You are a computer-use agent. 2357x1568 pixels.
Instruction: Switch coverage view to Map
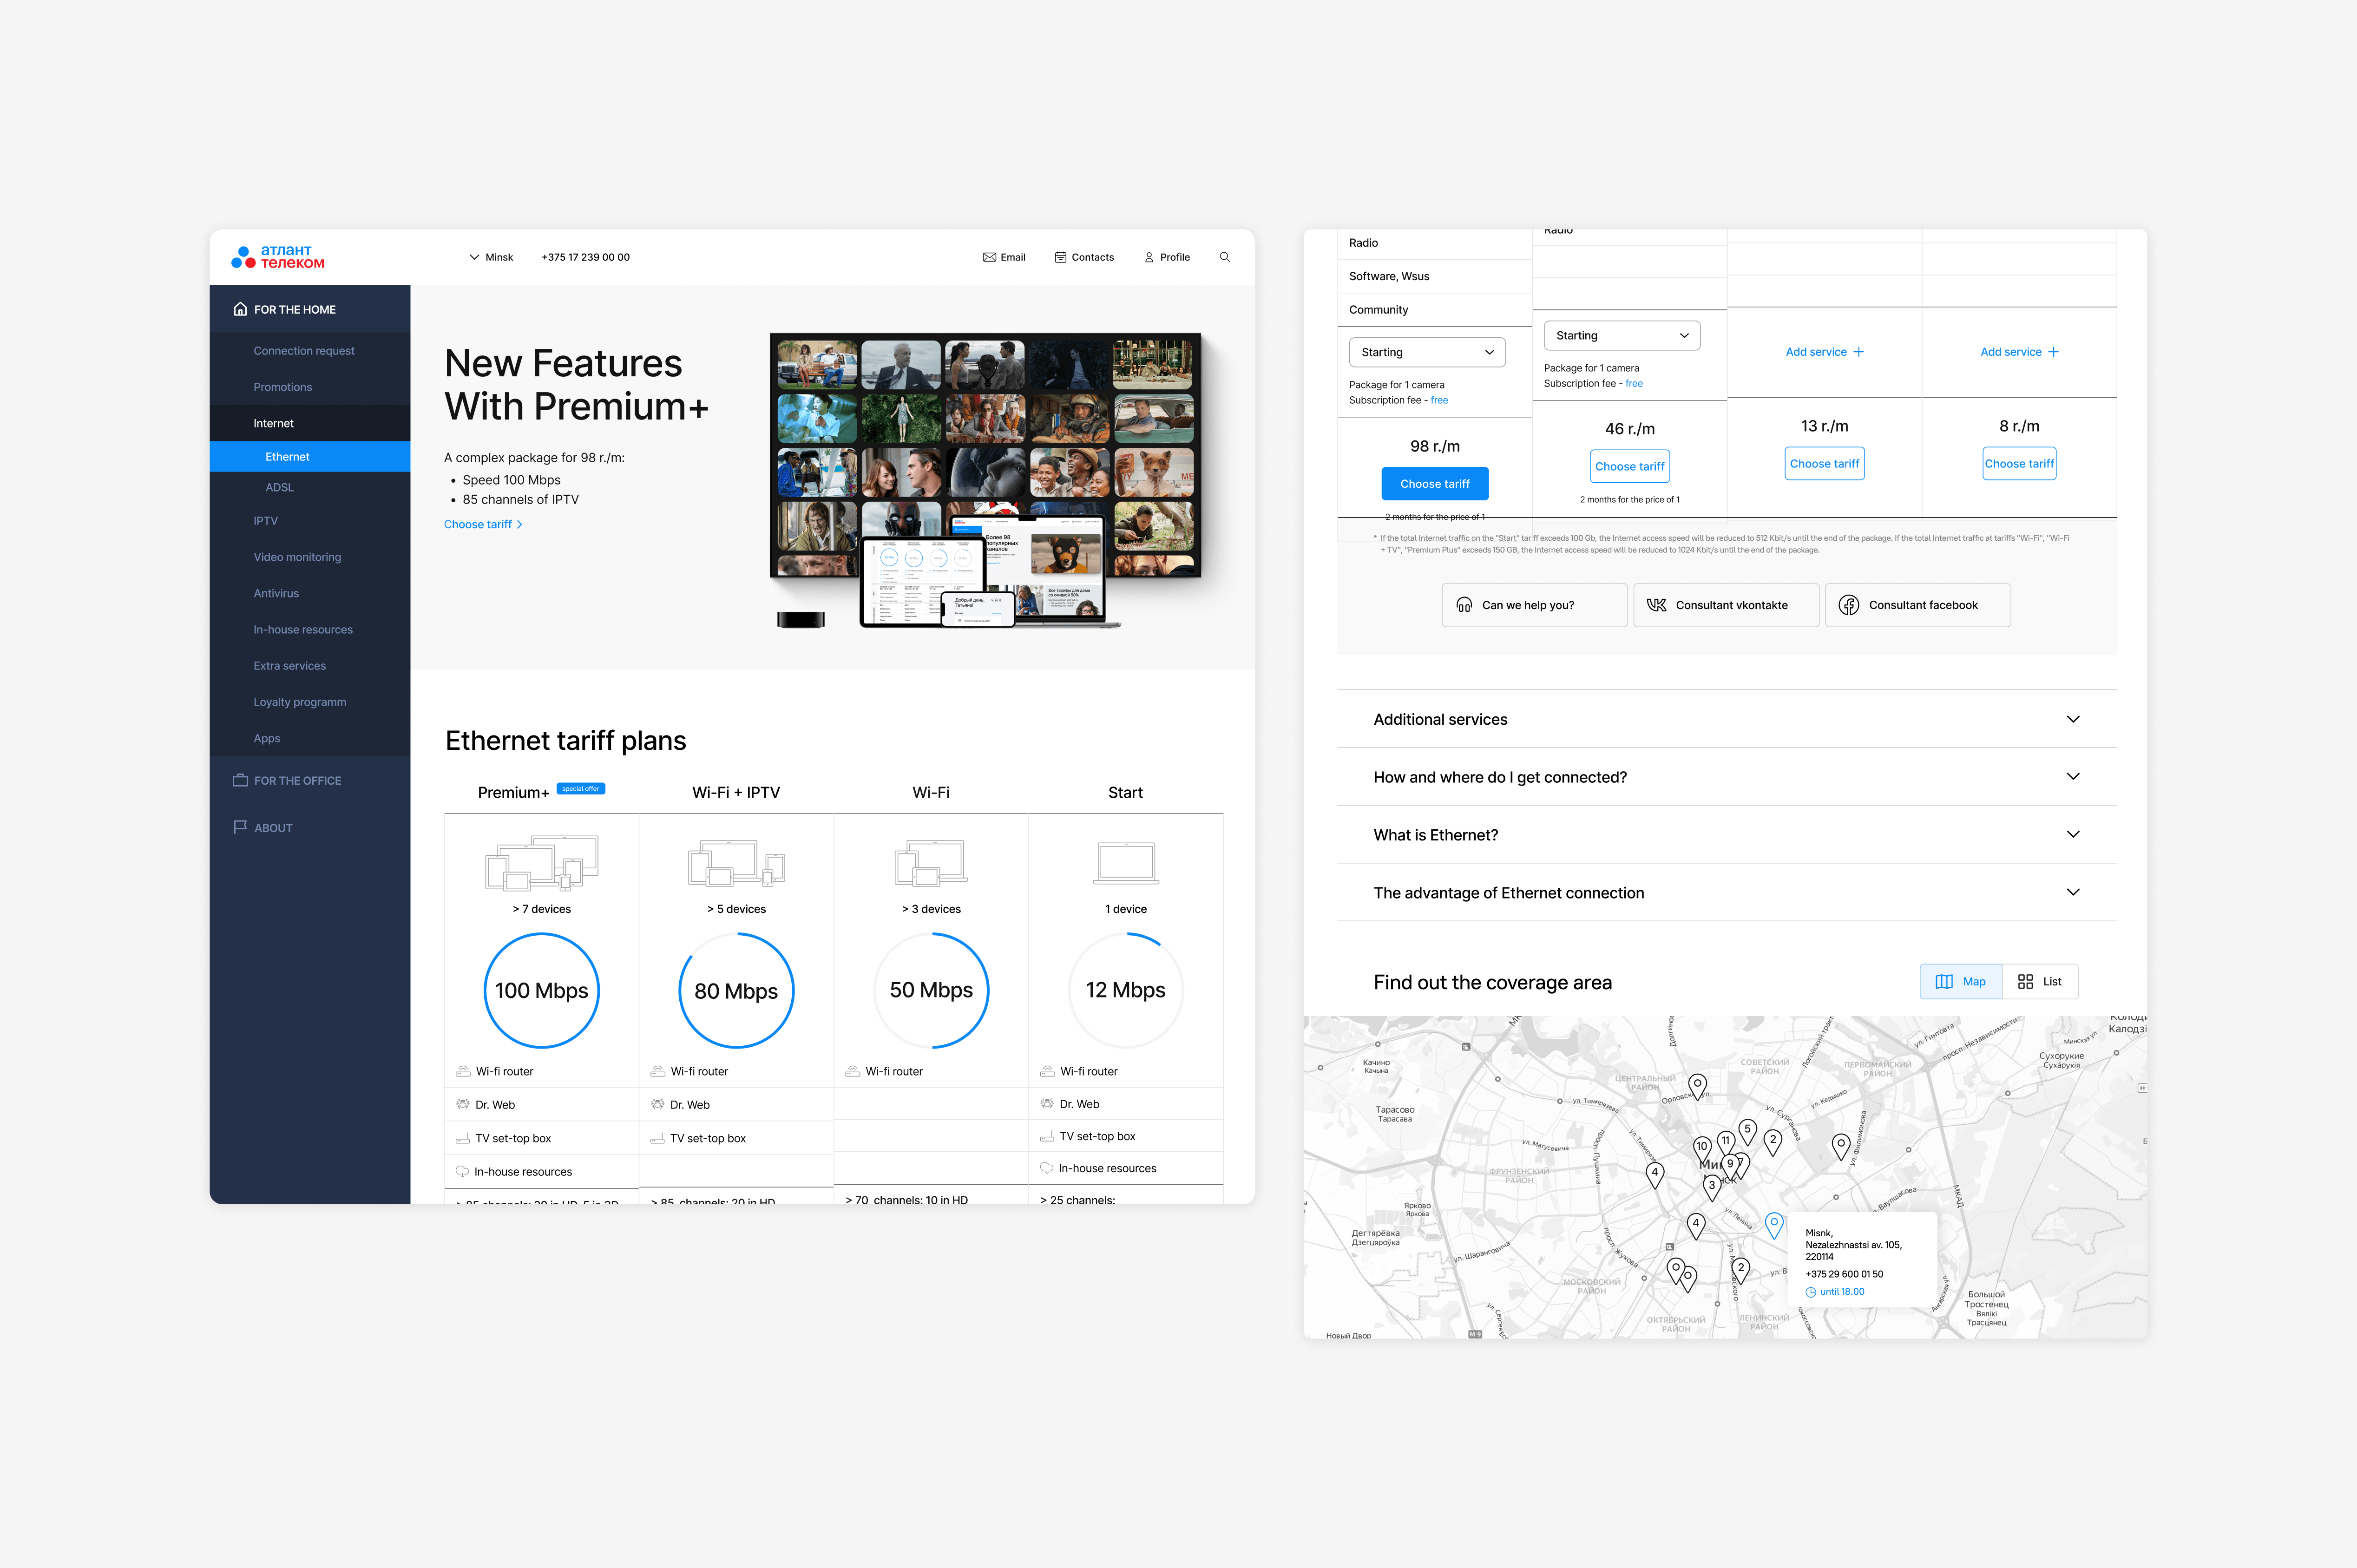[1961, 981]
